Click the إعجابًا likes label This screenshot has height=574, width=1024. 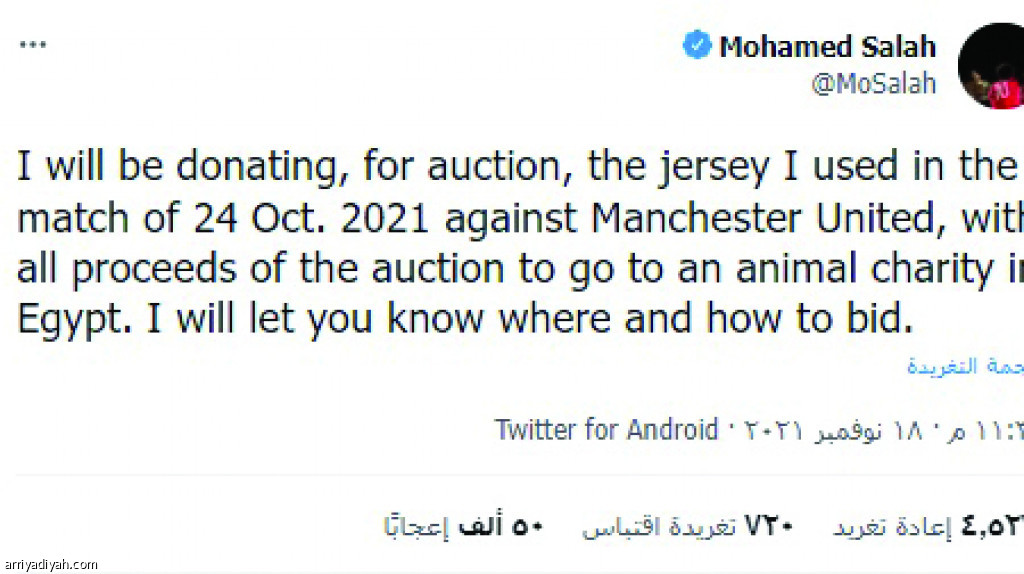click(x=417, y=526)
